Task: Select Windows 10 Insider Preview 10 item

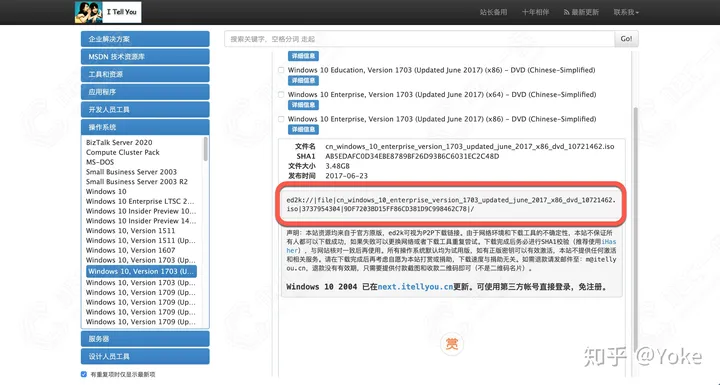Action: [x=141, y=211]
